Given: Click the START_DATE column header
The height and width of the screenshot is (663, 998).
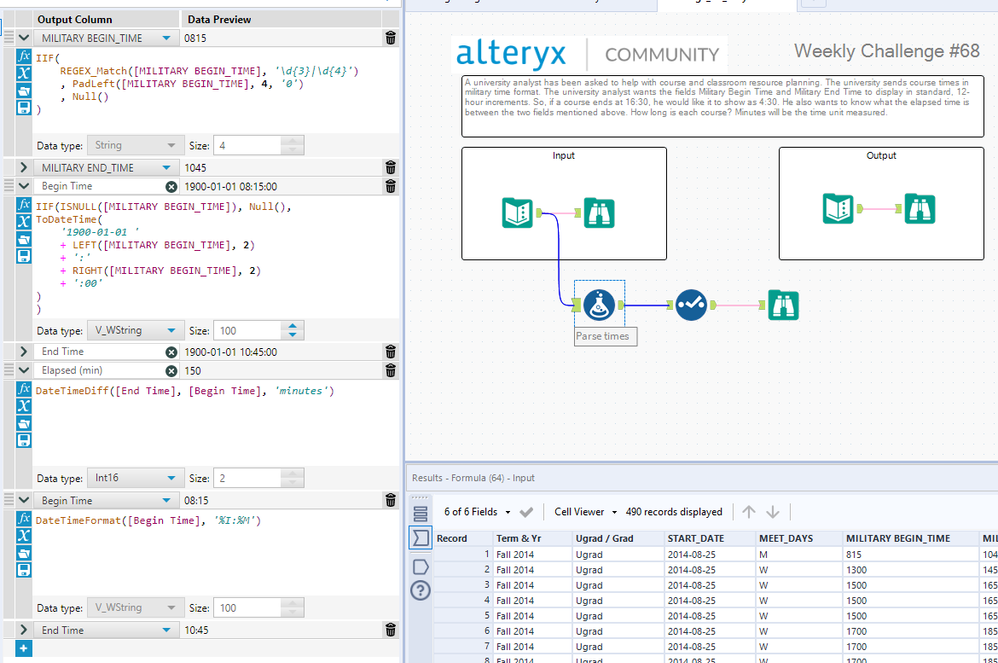Looking at the screenshot, I should click(697, 538).
